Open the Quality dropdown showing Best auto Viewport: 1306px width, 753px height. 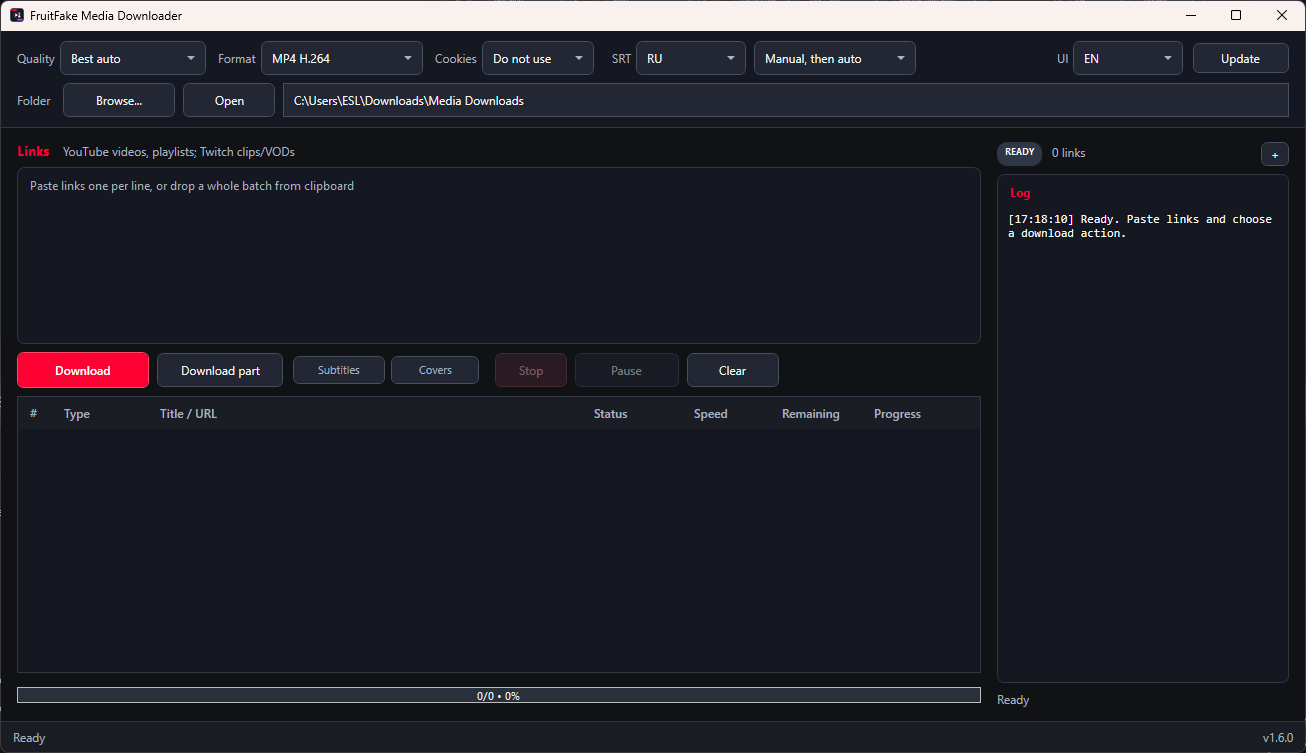[x=133, y=58]
